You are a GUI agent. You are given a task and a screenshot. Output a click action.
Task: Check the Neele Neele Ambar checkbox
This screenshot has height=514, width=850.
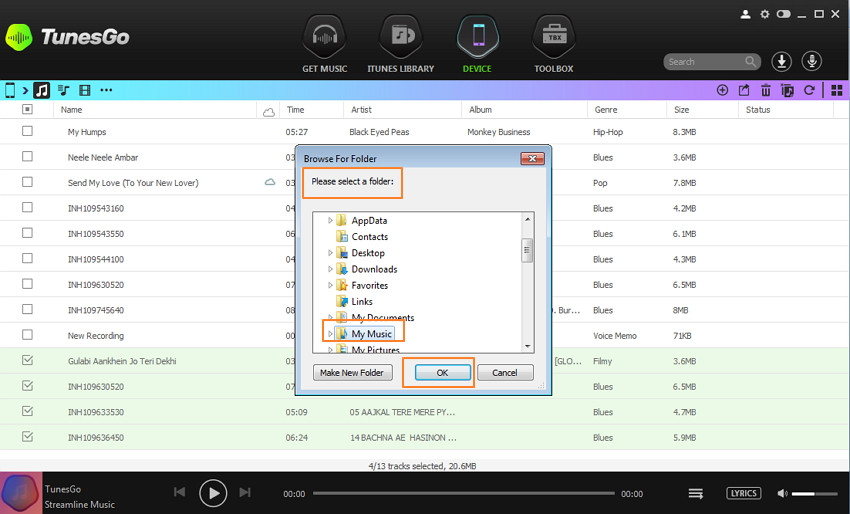[x=27, y=157]
